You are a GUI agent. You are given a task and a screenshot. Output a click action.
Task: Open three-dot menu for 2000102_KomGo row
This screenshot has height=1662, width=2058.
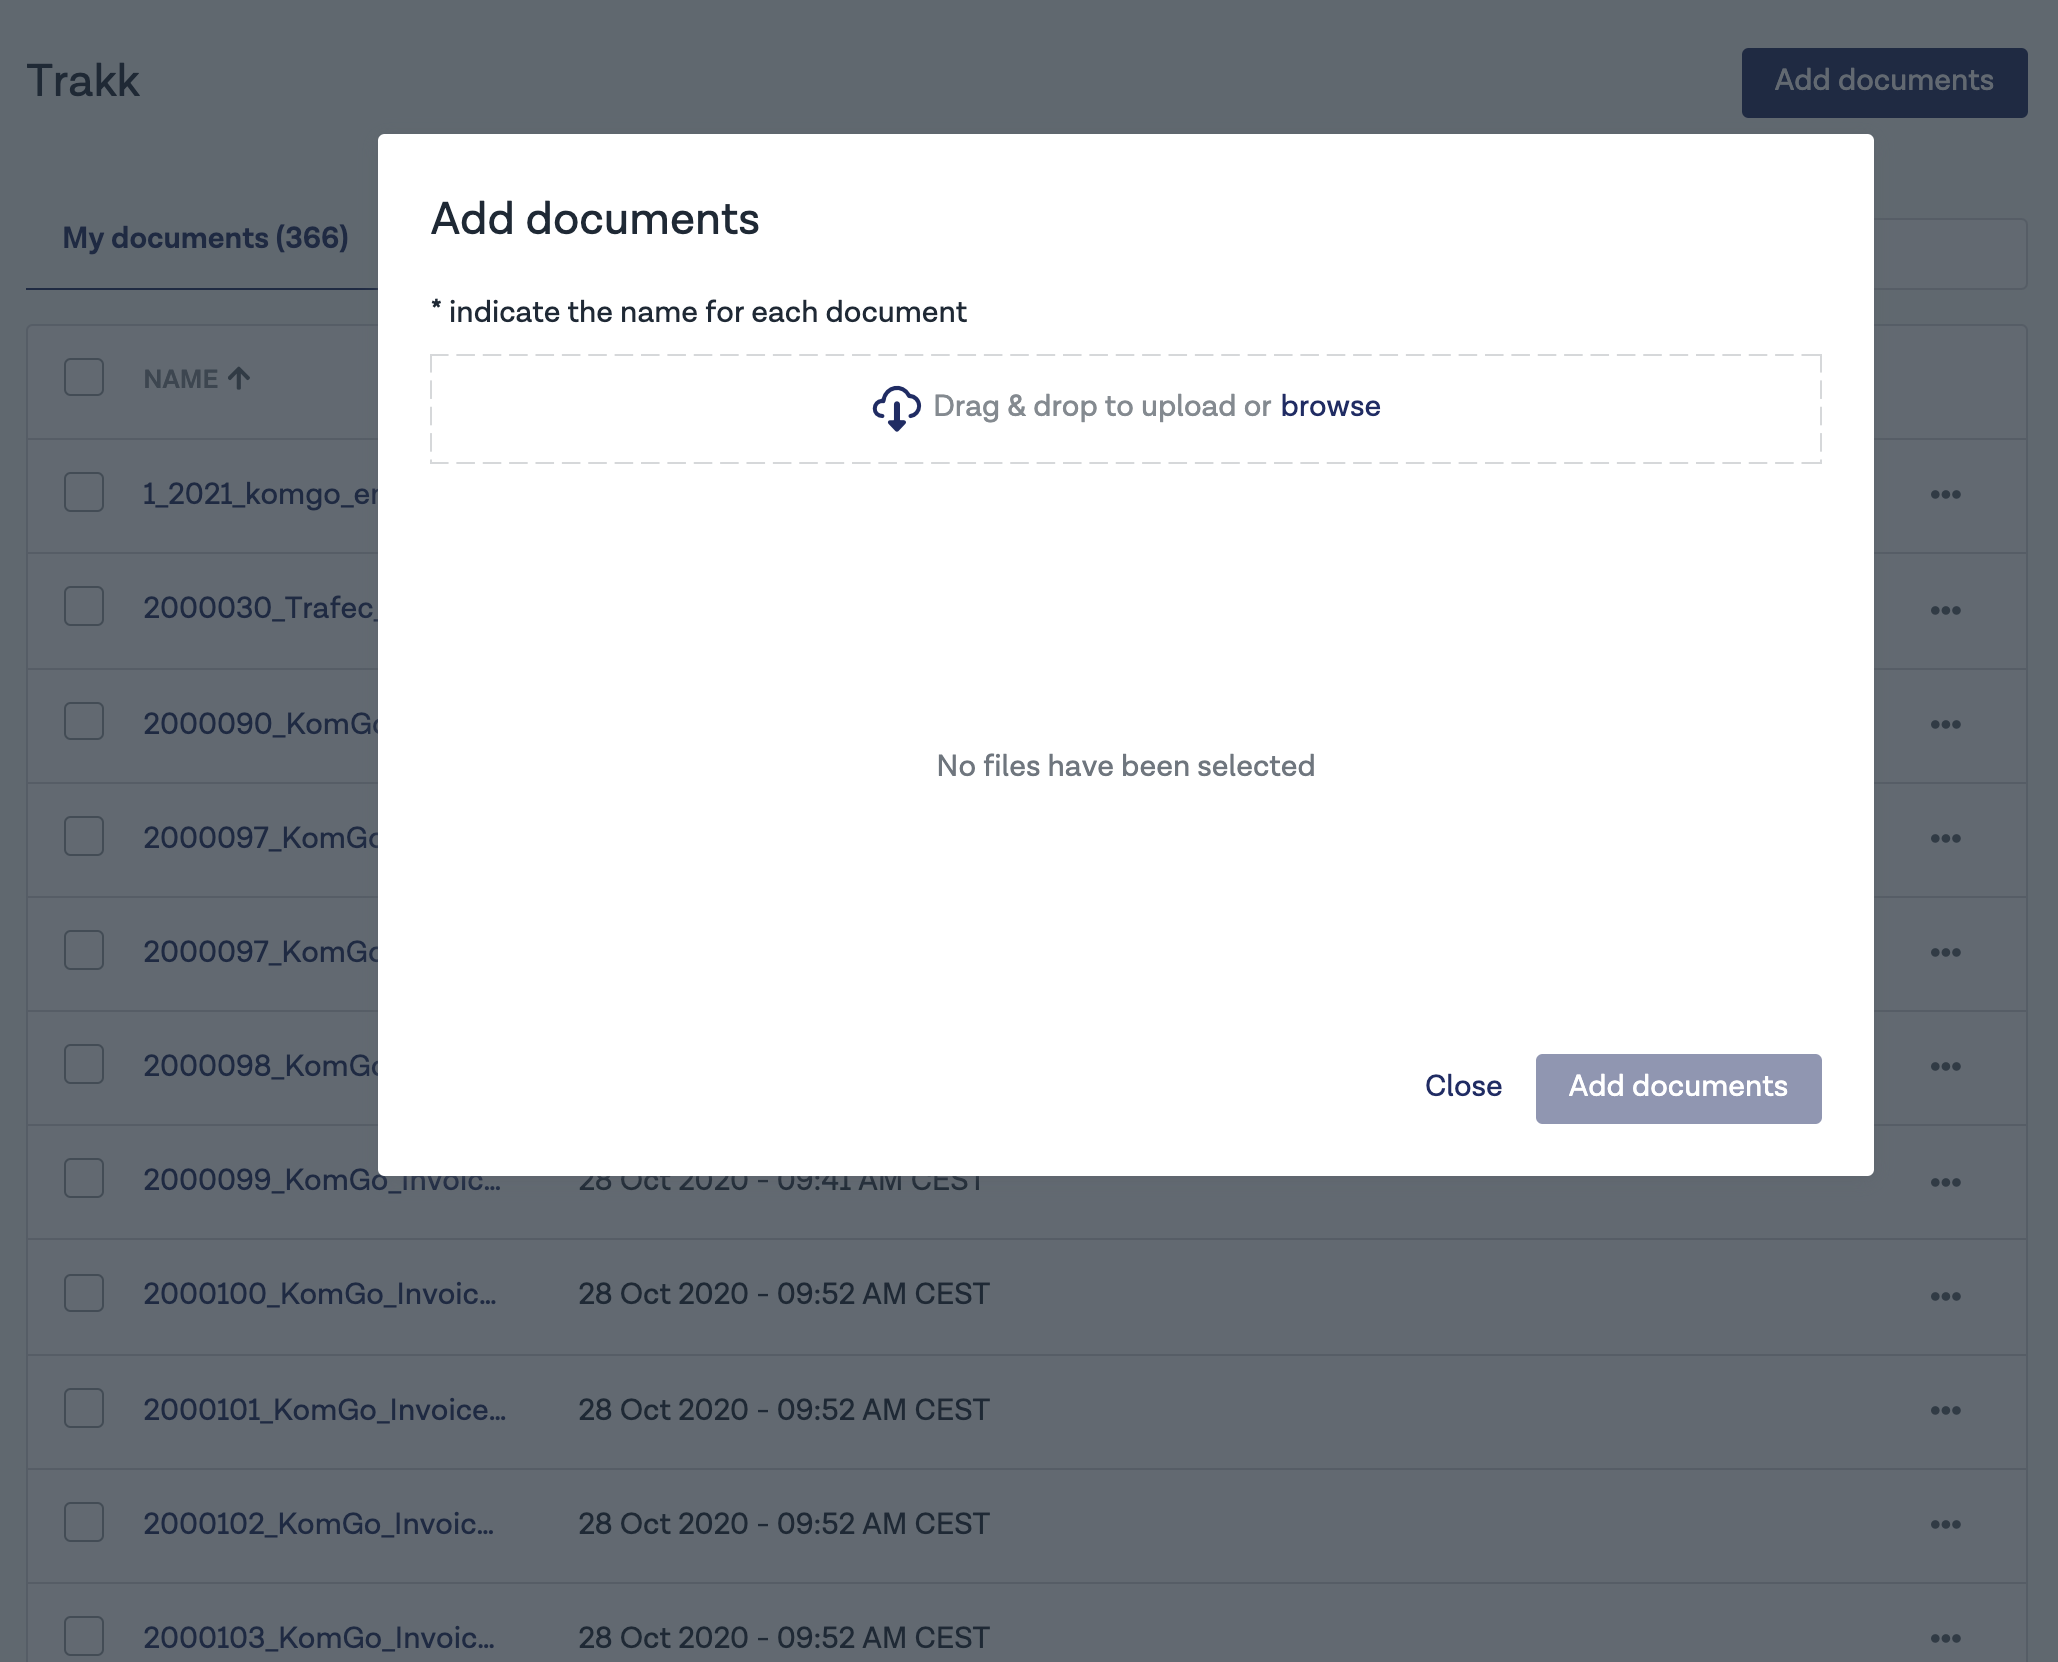(x=1945, y=1524)
